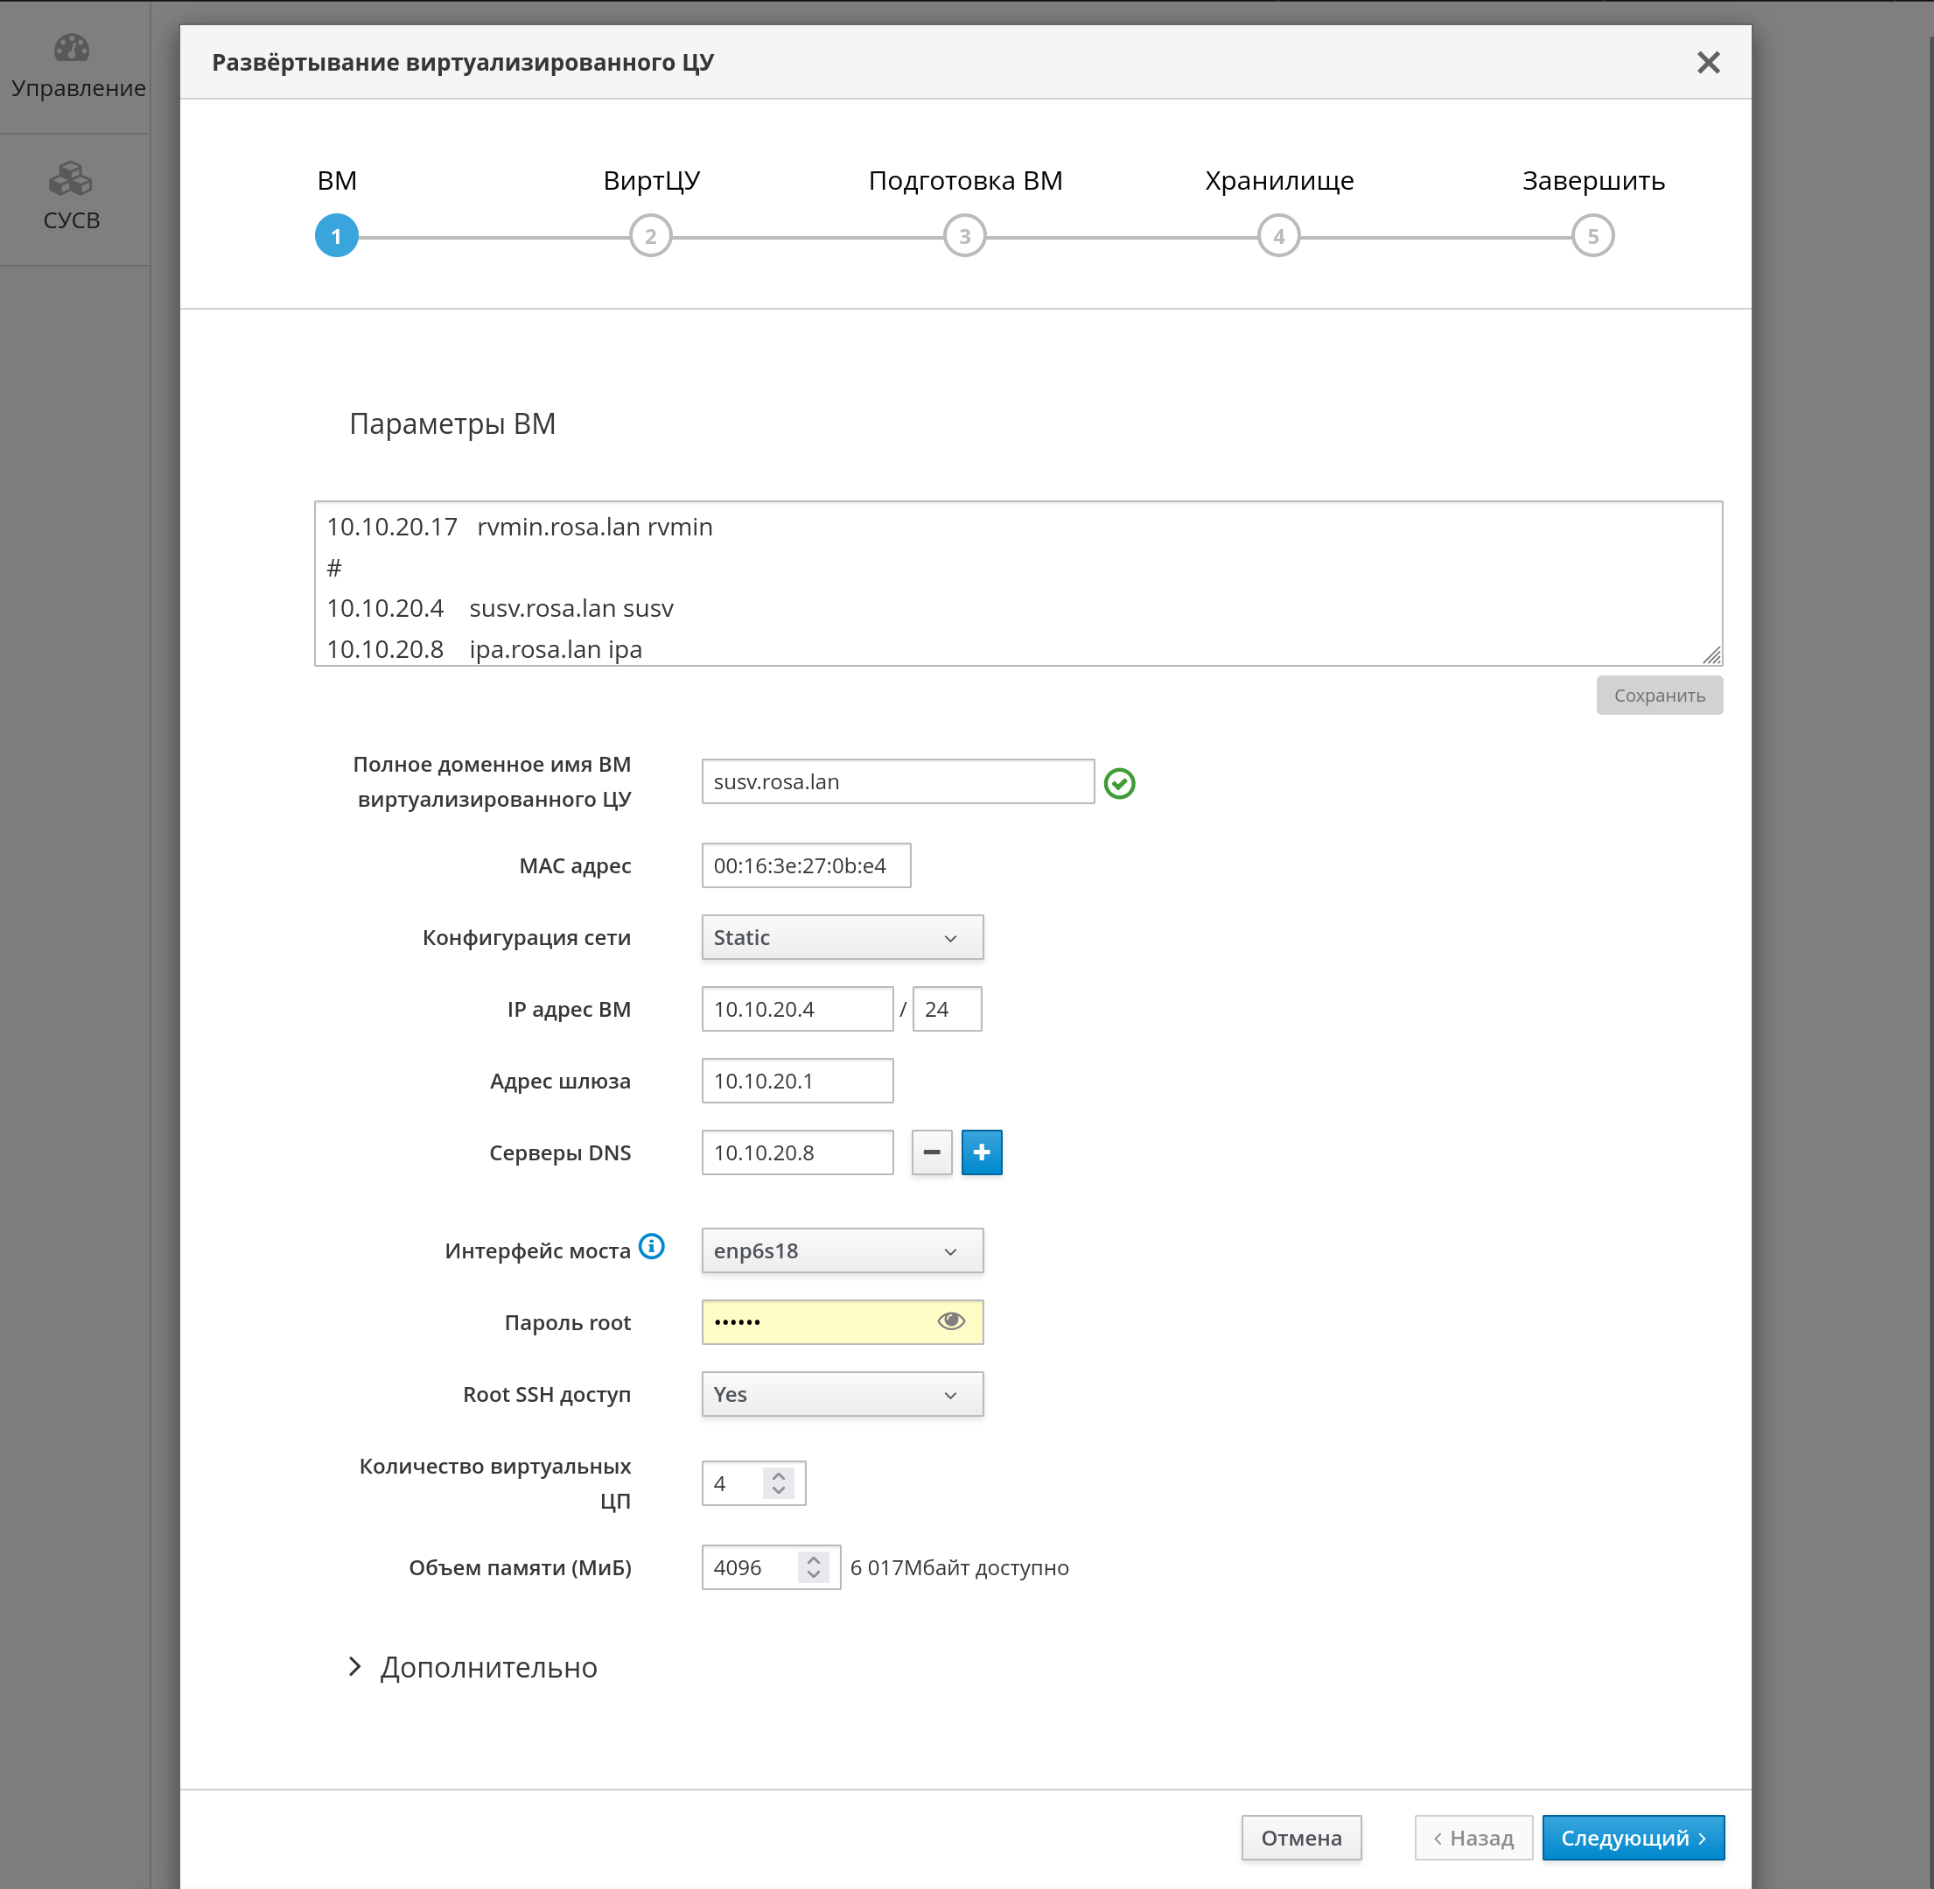Close the deployment dialog with X
The height and width of the screenshot is (1889, 1934).
[1708, 63]
